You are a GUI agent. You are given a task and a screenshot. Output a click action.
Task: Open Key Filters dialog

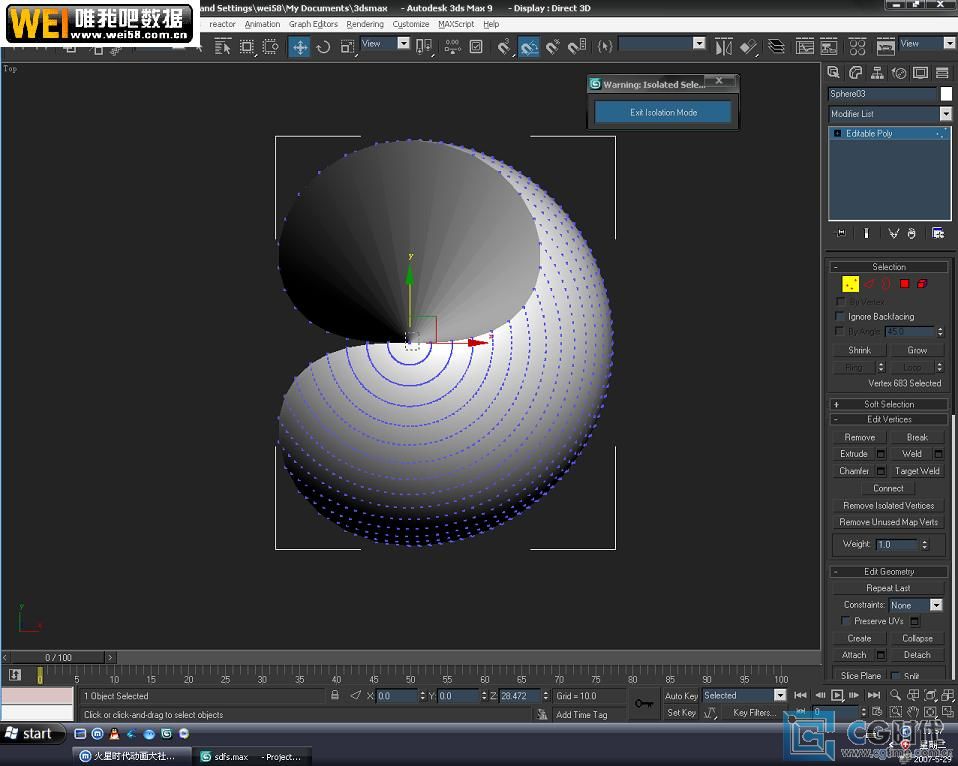[x=754, y=712]
